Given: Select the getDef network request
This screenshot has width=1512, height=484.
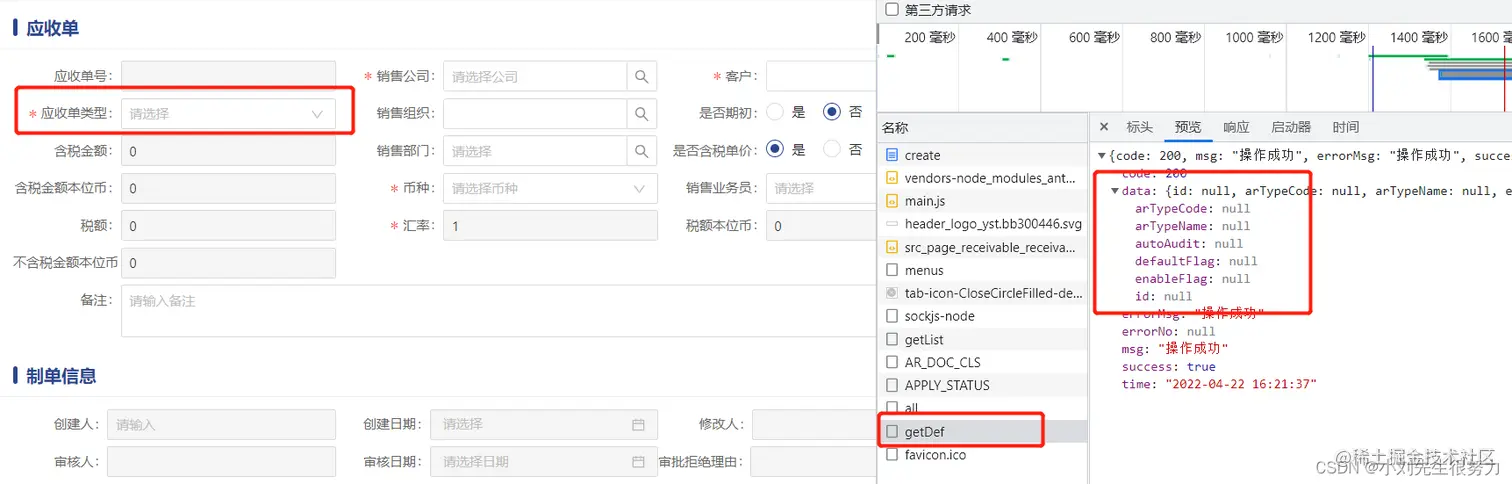Looking at the screenshot, I should coord(981,432).
